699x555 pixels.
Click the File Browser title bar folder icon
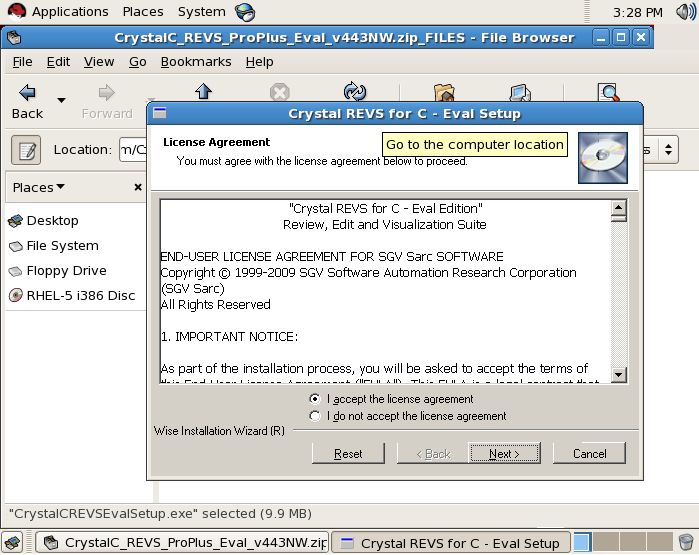(14, 37)
